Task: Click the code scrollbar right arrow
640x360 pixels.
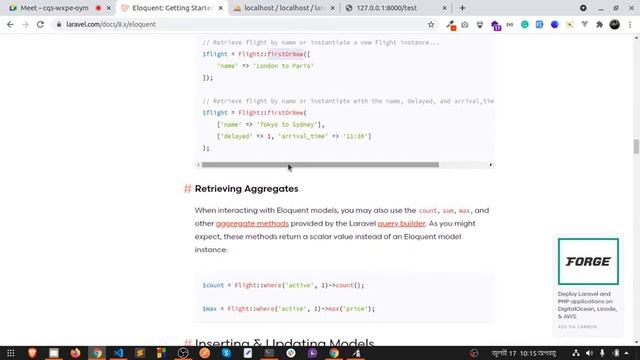Action: coord(491,165)
